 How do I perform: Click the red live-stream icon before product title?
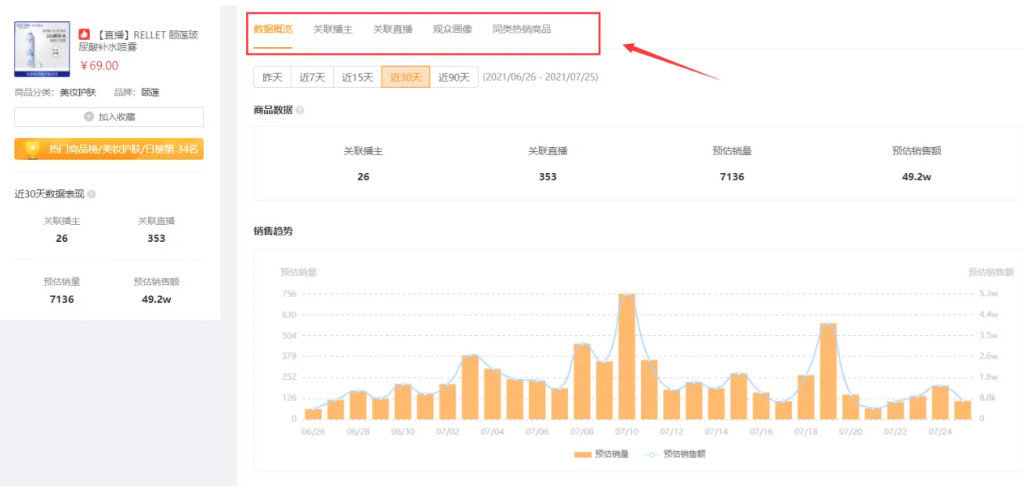click(x=84, y=34)
